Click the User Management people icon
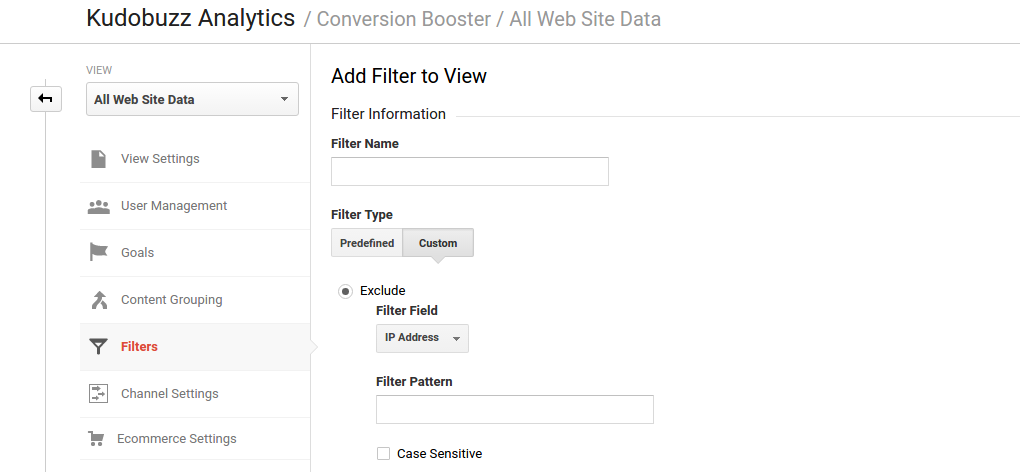Screen dimensions: 1020x472 coord(98,207)
